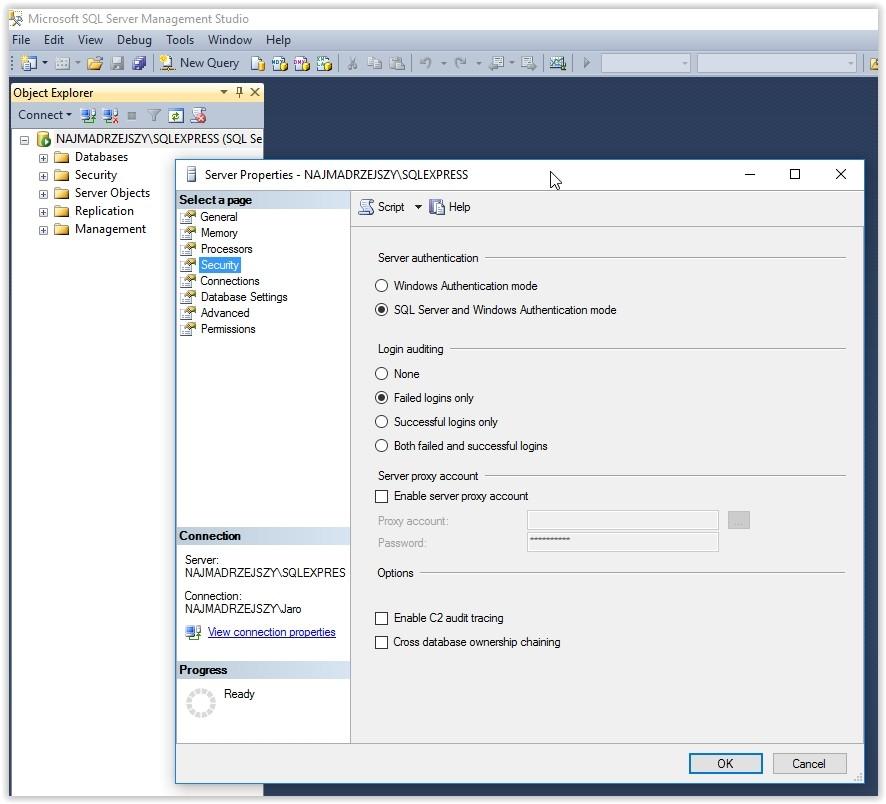The image size is (886, 804).
Task: Select Failed logins only
Action: (381, 398)
